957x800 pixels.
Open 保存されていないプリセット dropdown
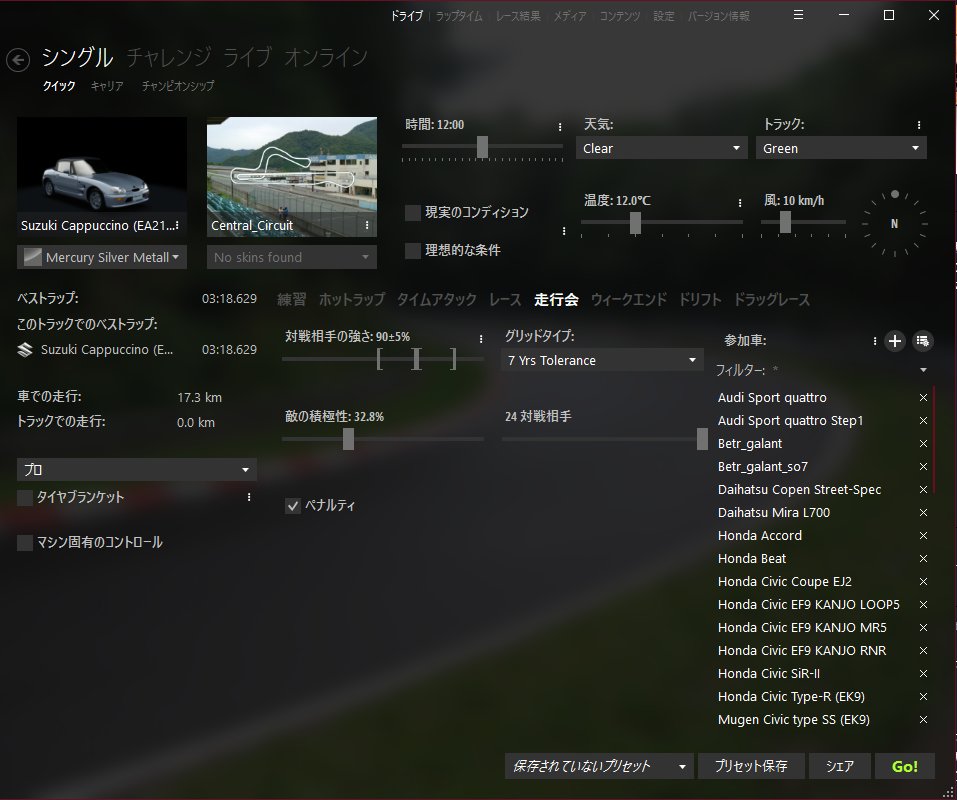(x=599, y=766)
